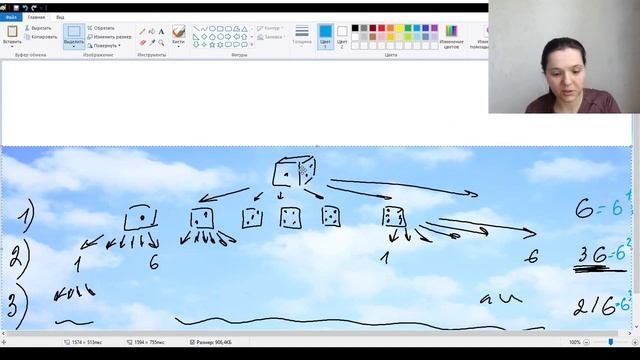Click the right arrow of horizontal scrollbar
Viewport: 640px width, 360px height.
pyautogui.click(x=629, y=333)
